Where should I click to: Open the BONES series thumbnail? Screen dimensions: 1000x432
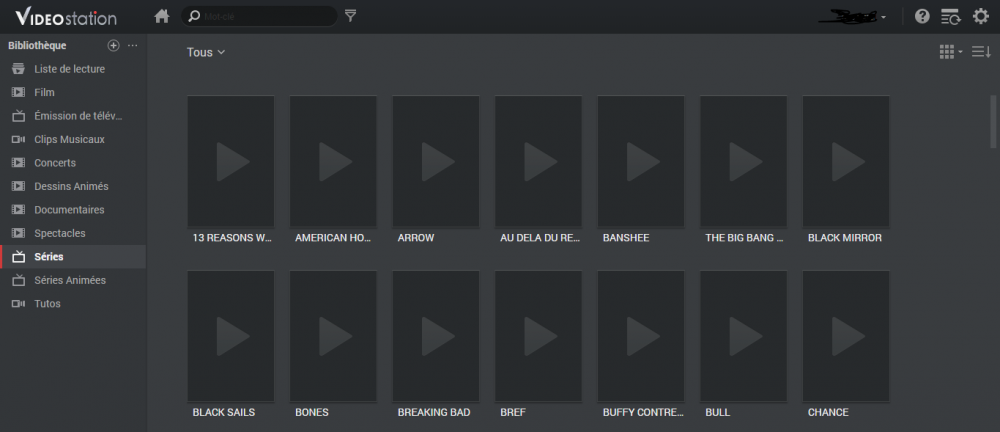[333, 336]
